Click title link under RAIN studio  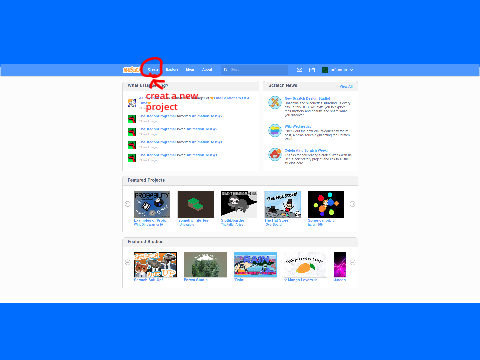tap(239, 280)
